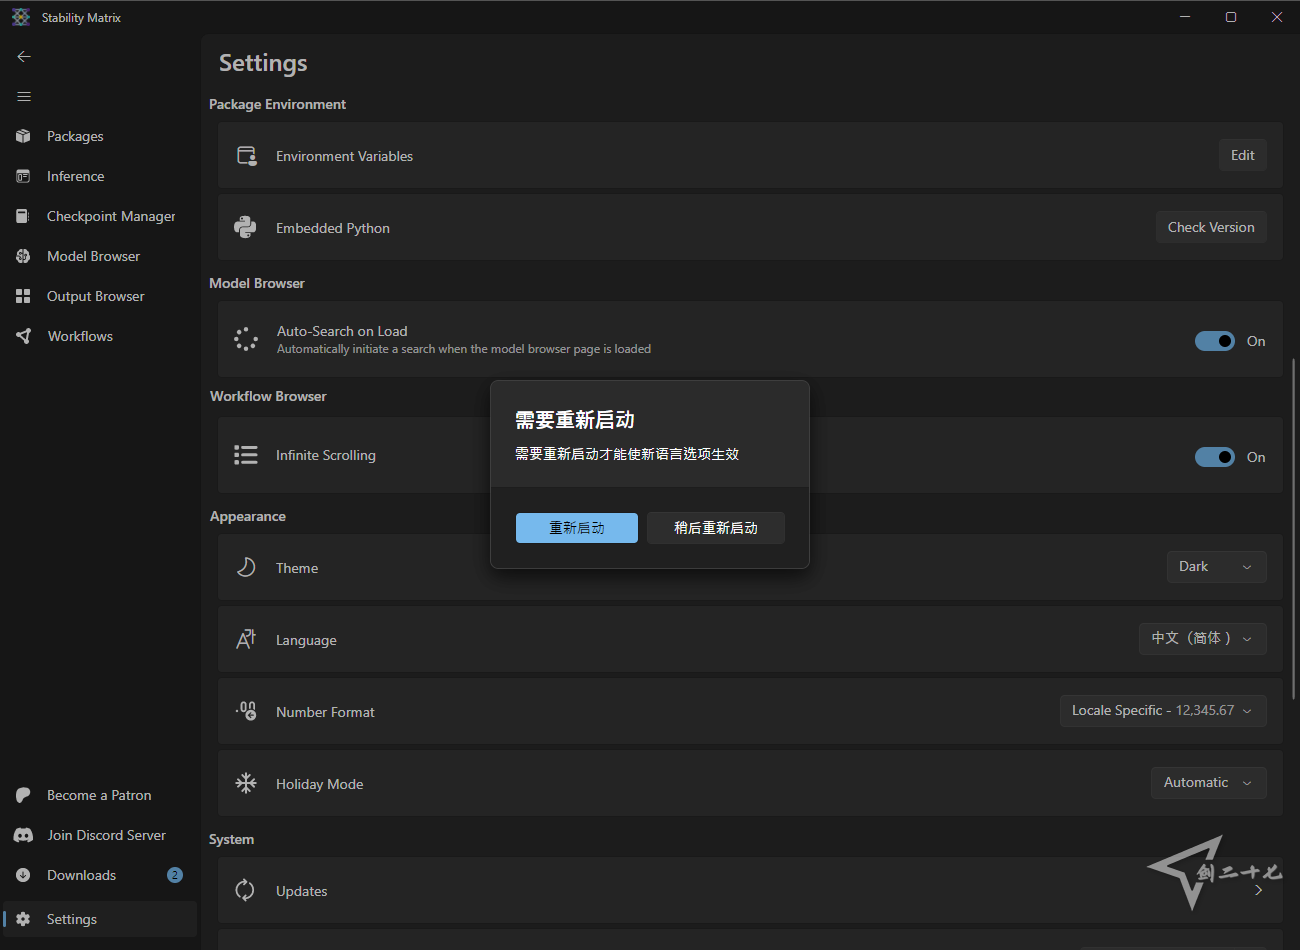This screenshot has width=1300, height=950.
Task: Click the Stability Matrix app logo
Action: pyautogui.click(x=21, y=17)
